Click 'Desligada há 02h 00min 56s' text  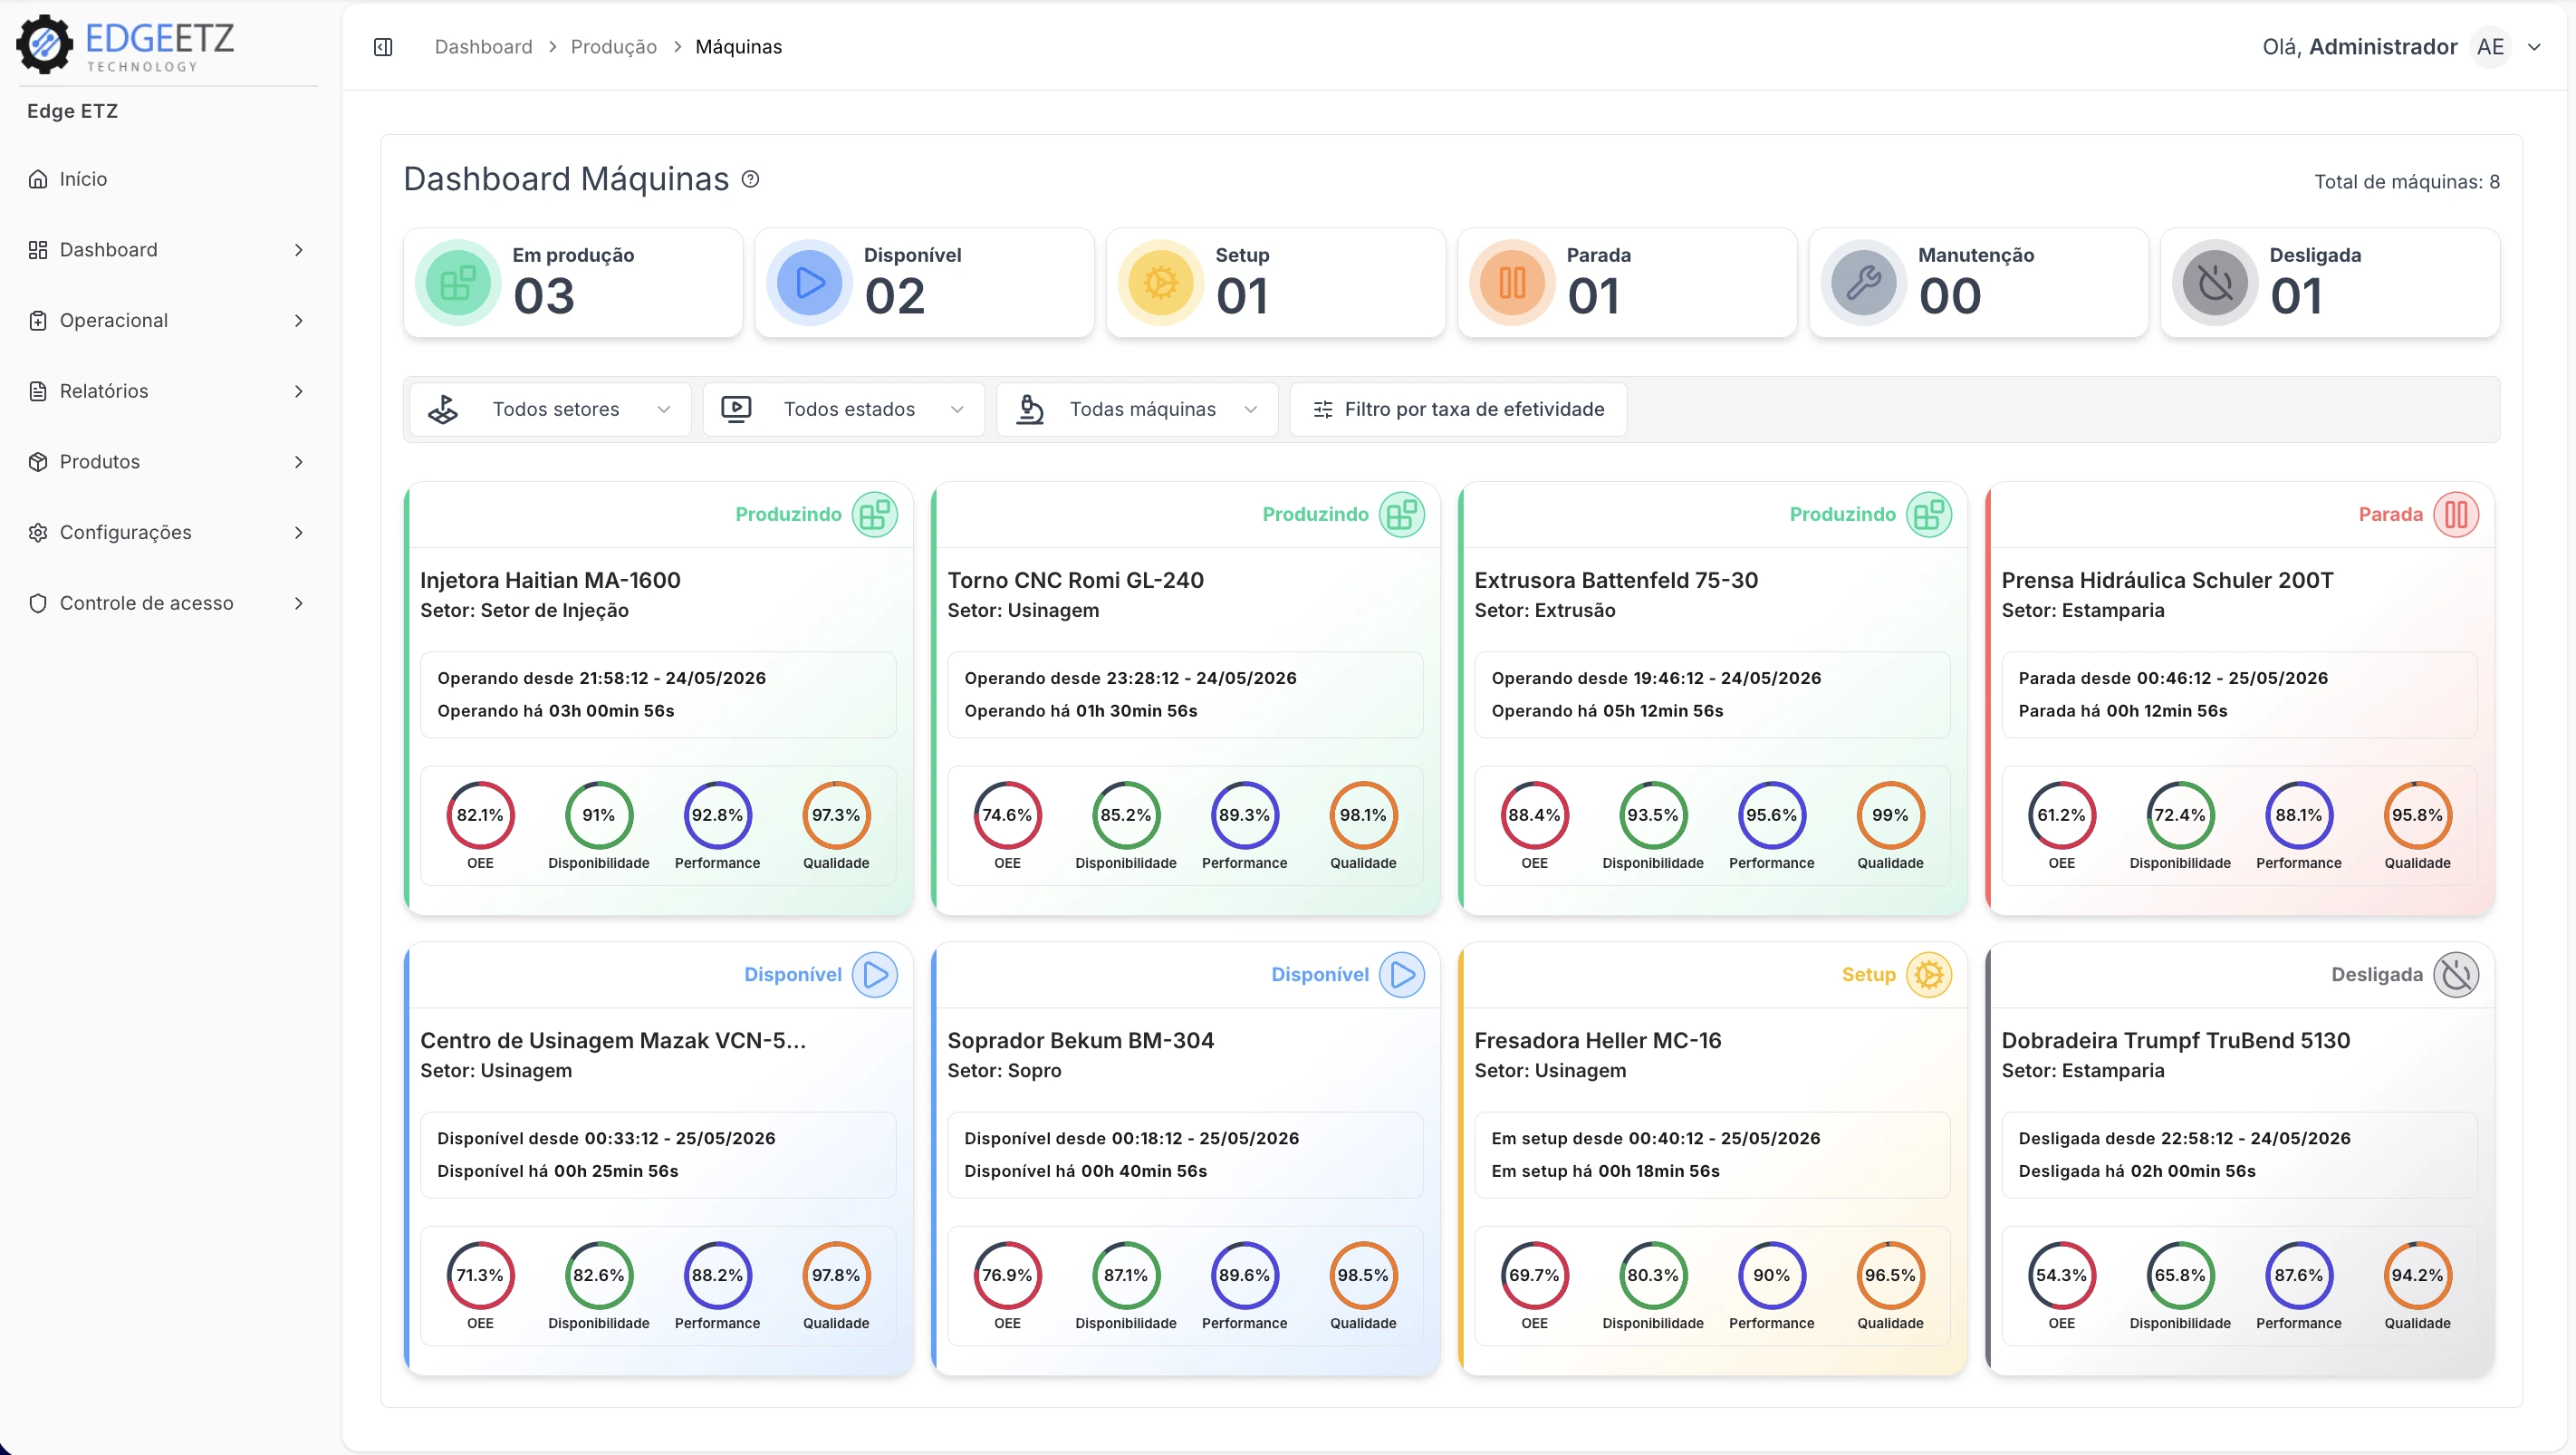click(2137, 1171)
